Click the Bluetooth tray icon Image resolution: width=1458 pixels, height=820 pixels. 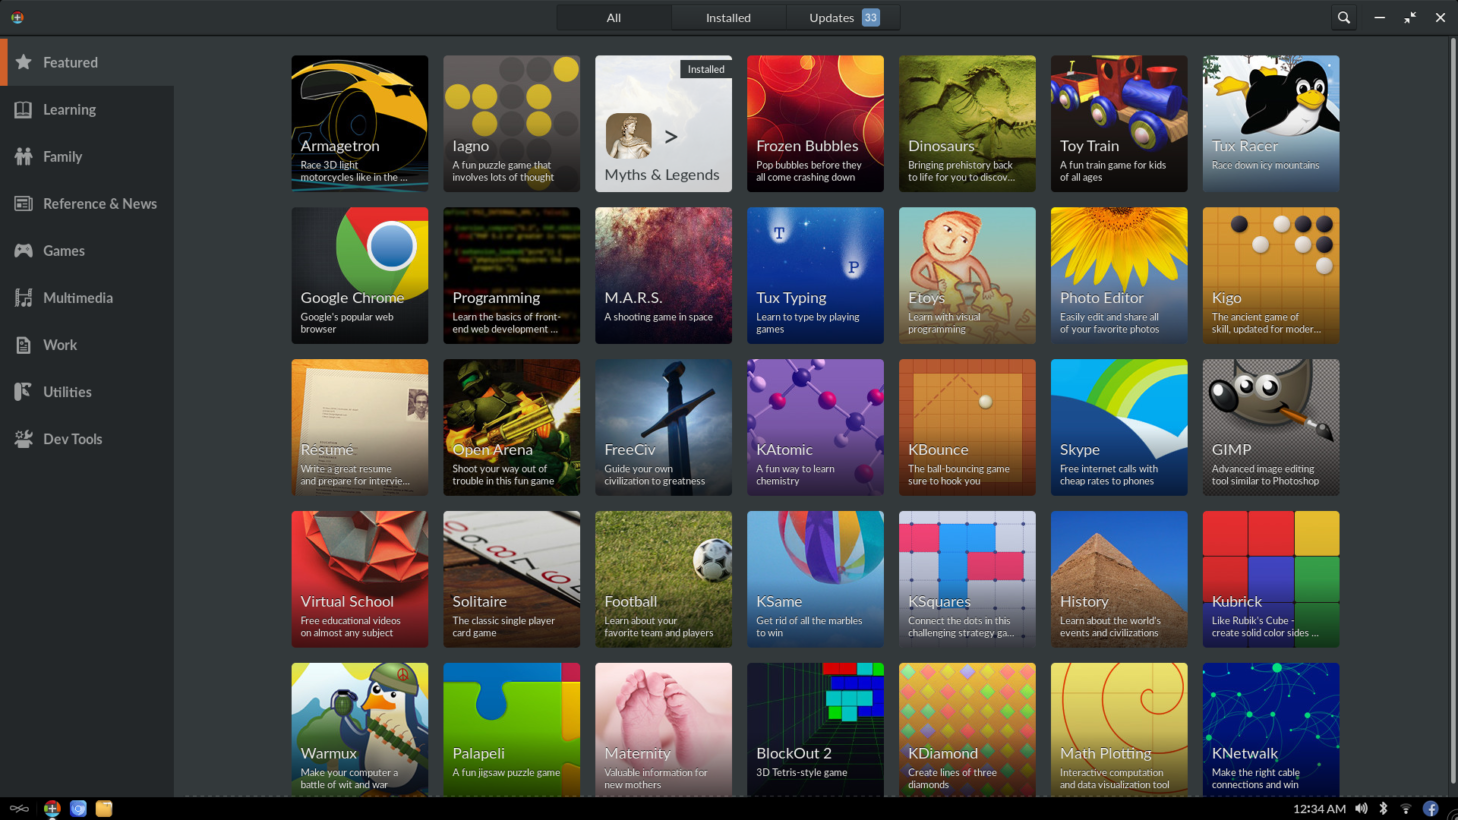(x=1384, y=809)
